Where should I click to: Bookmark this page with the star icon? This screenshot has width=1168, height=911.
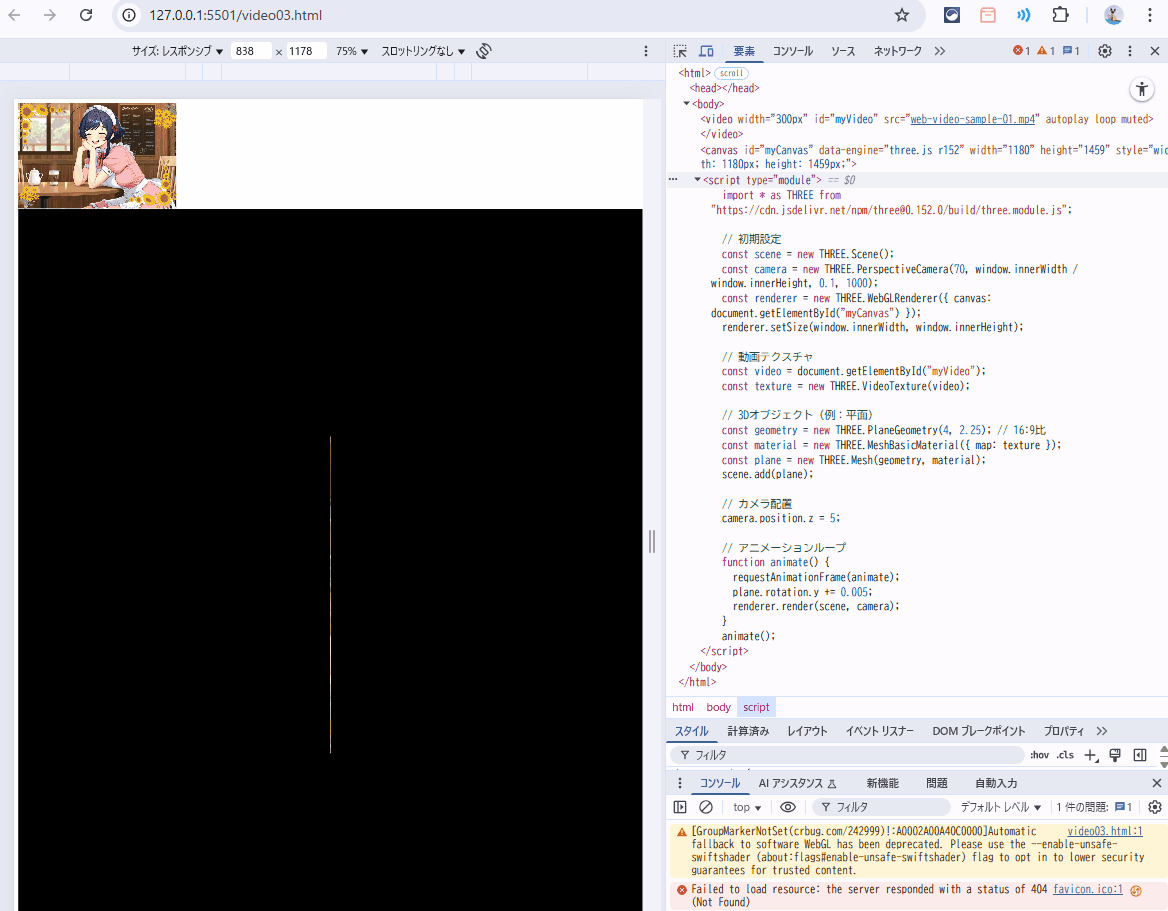click(902, 15)
